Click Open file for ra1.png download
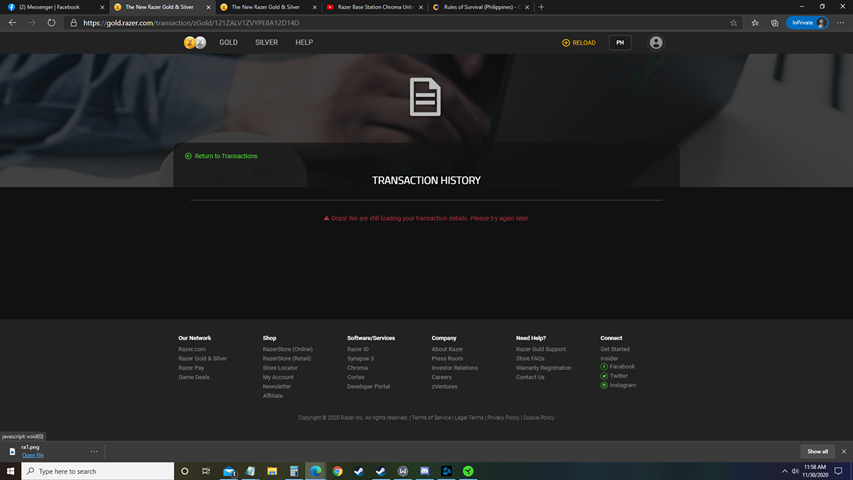Viewport: 853px width, 480px height. 33,455
